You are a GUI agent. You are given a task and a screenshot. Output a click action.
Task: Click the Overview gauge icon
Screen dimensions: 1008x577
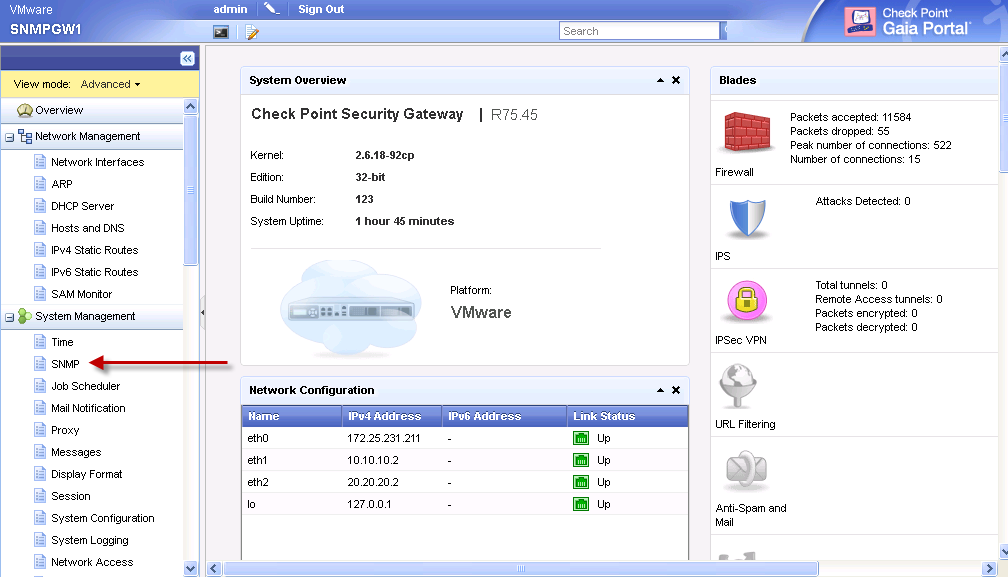[x=24, y=111]
